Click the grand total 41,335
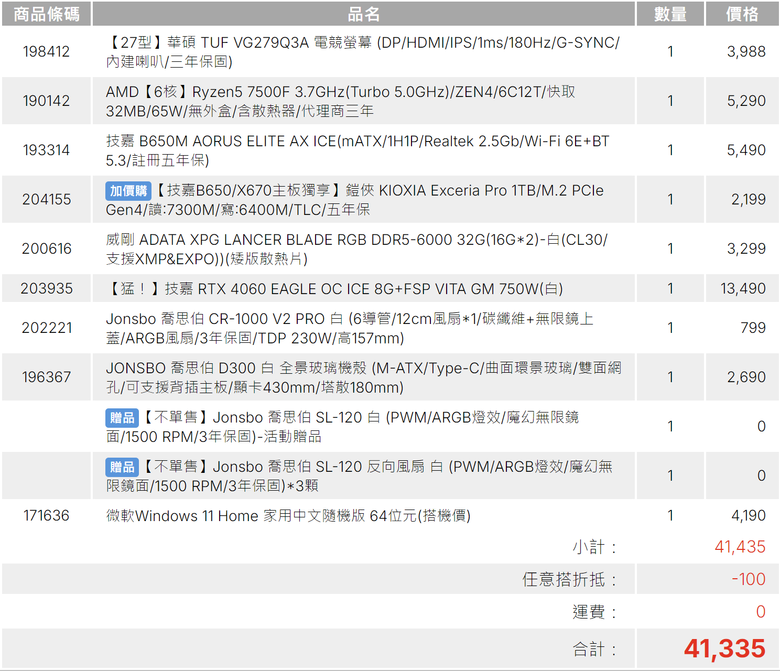 coord(724,649)
